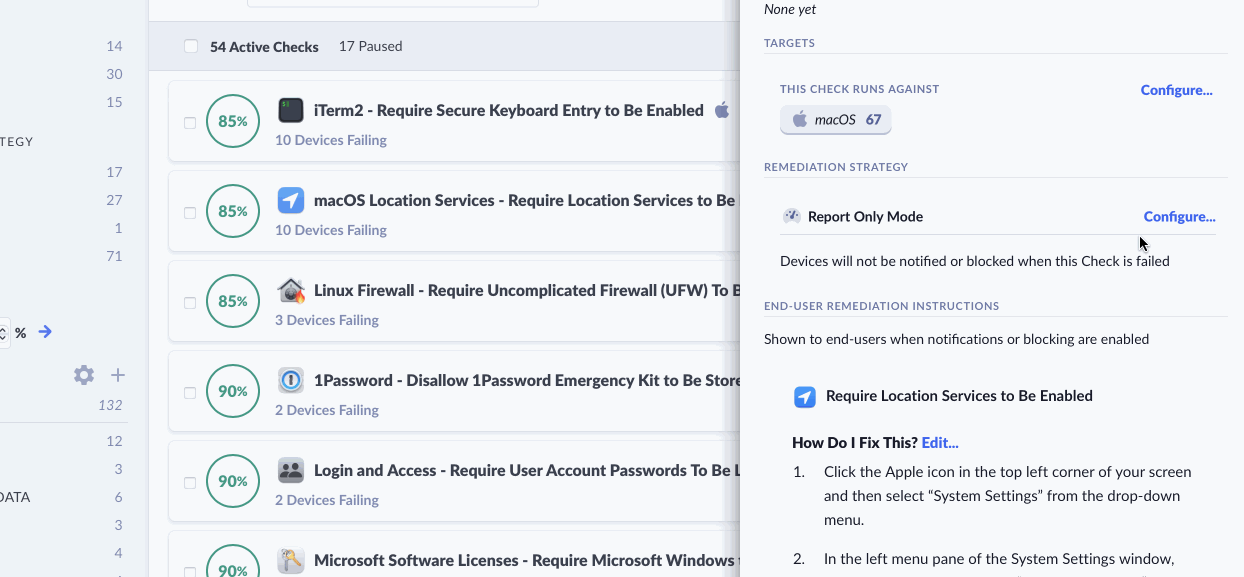Click the 1Password app icon

click(x=290, y=381)
